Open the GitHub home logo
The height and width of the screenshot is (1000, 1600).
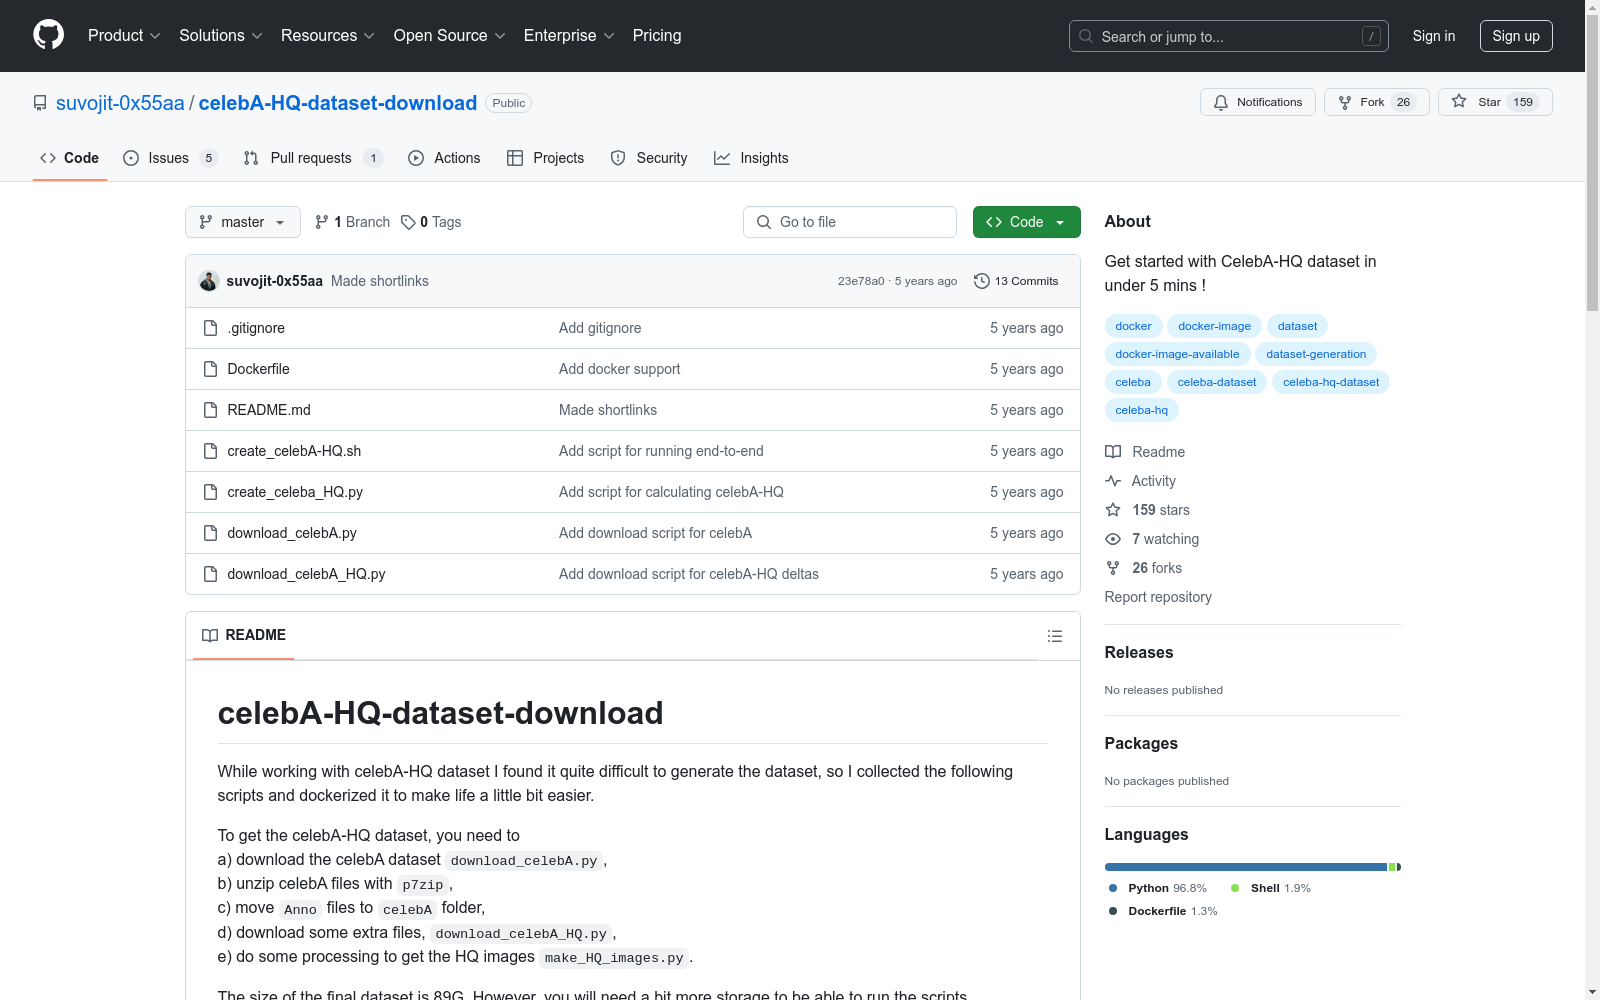point(48,35)
